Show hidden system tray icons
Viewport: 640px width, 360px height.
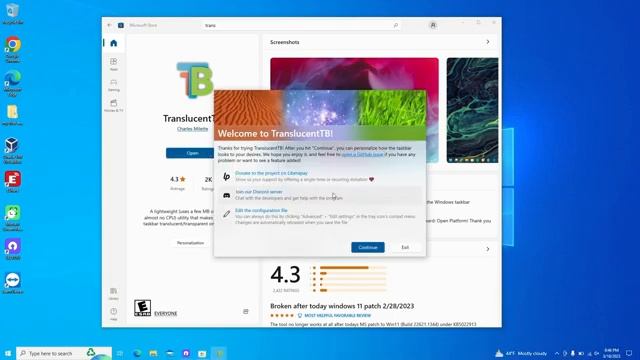pos(557,353)
